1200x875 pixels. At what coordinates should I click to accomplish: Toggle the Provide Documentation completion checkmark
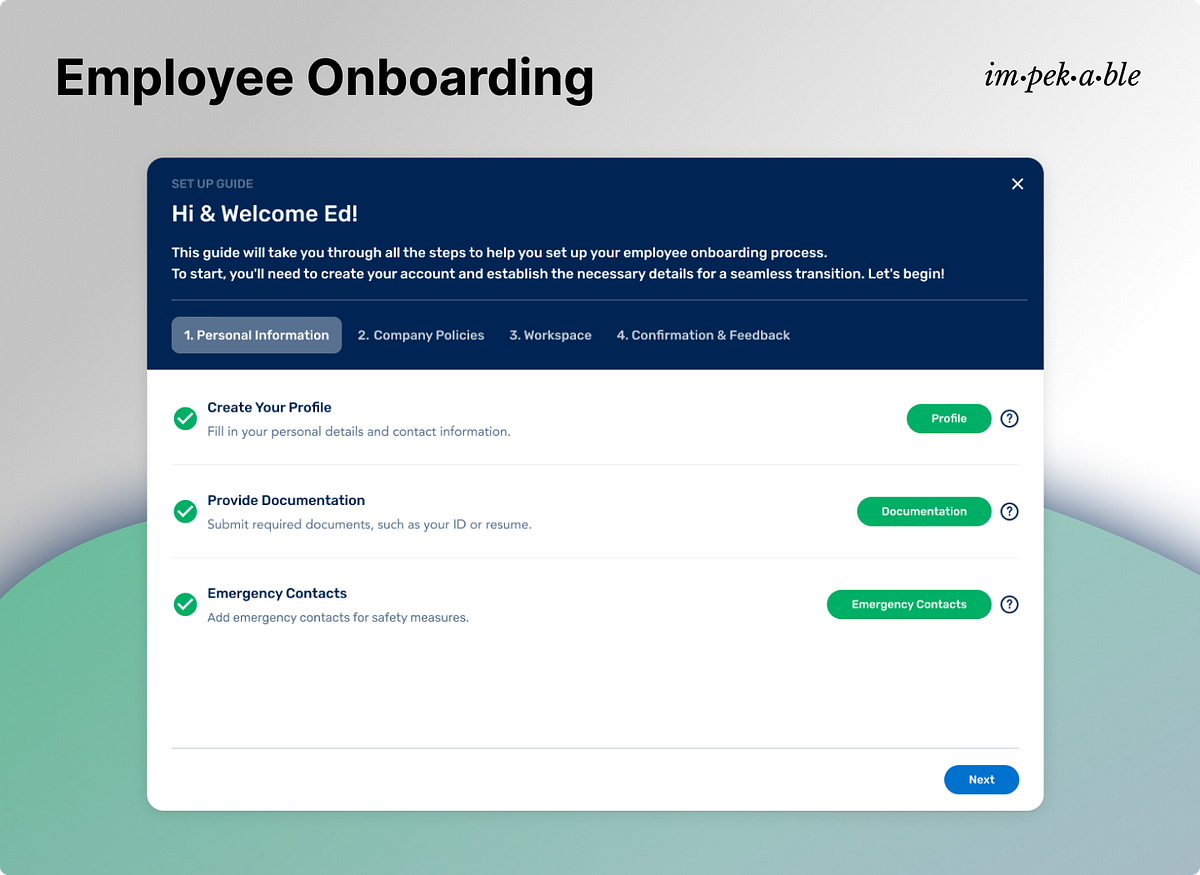[185, 511]
